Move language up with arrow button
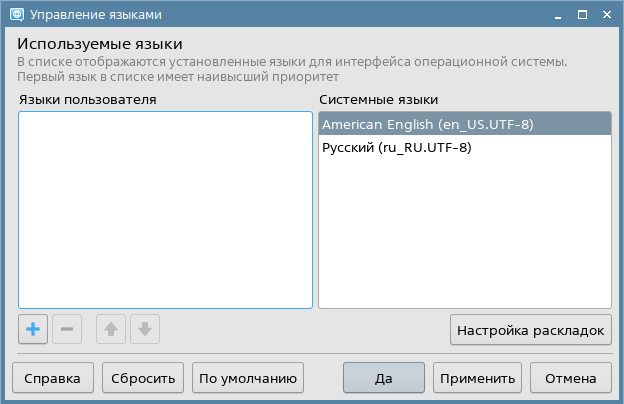Viewport: 624px width, 404px height. click(x=111, y=329)
